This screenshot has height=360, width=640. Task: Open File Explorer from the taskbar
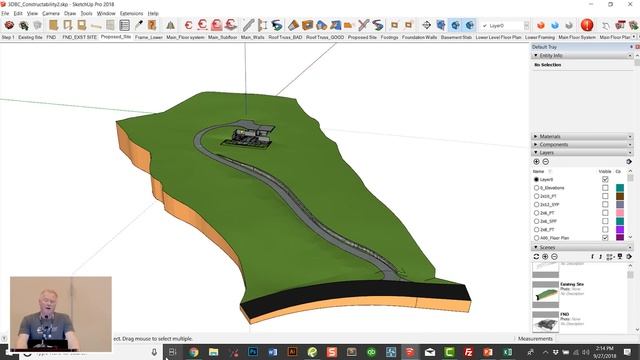(213, 351)
